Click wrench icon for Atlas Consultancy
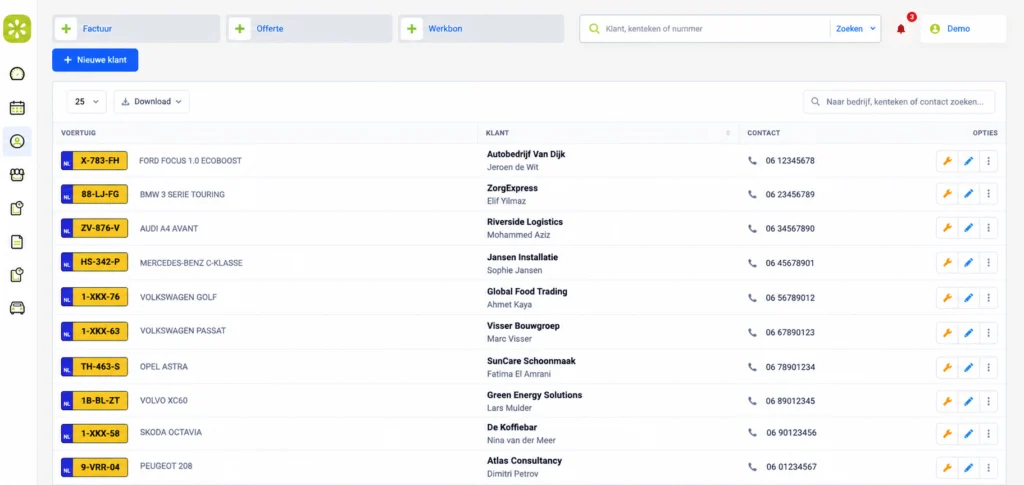 tap(947, 467)
